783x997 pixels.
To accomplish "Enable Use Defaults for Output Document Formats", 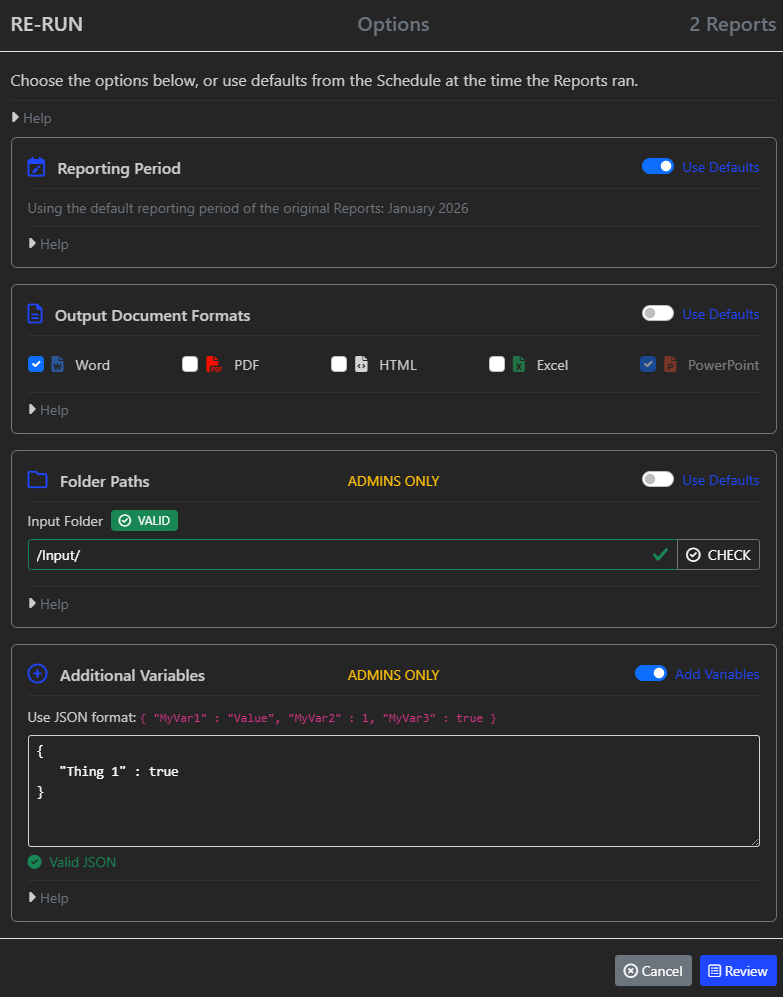I will click(x=658, y=314).
